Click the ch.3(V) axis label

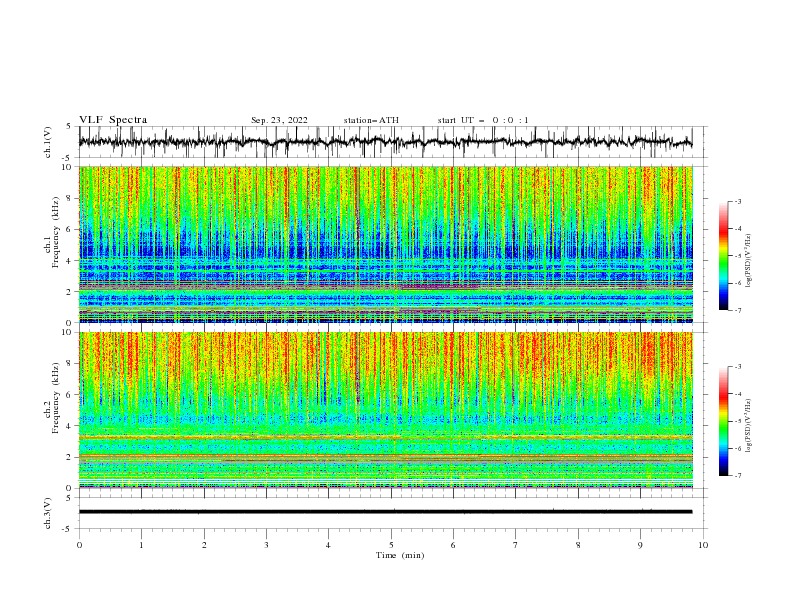[48, 513]
